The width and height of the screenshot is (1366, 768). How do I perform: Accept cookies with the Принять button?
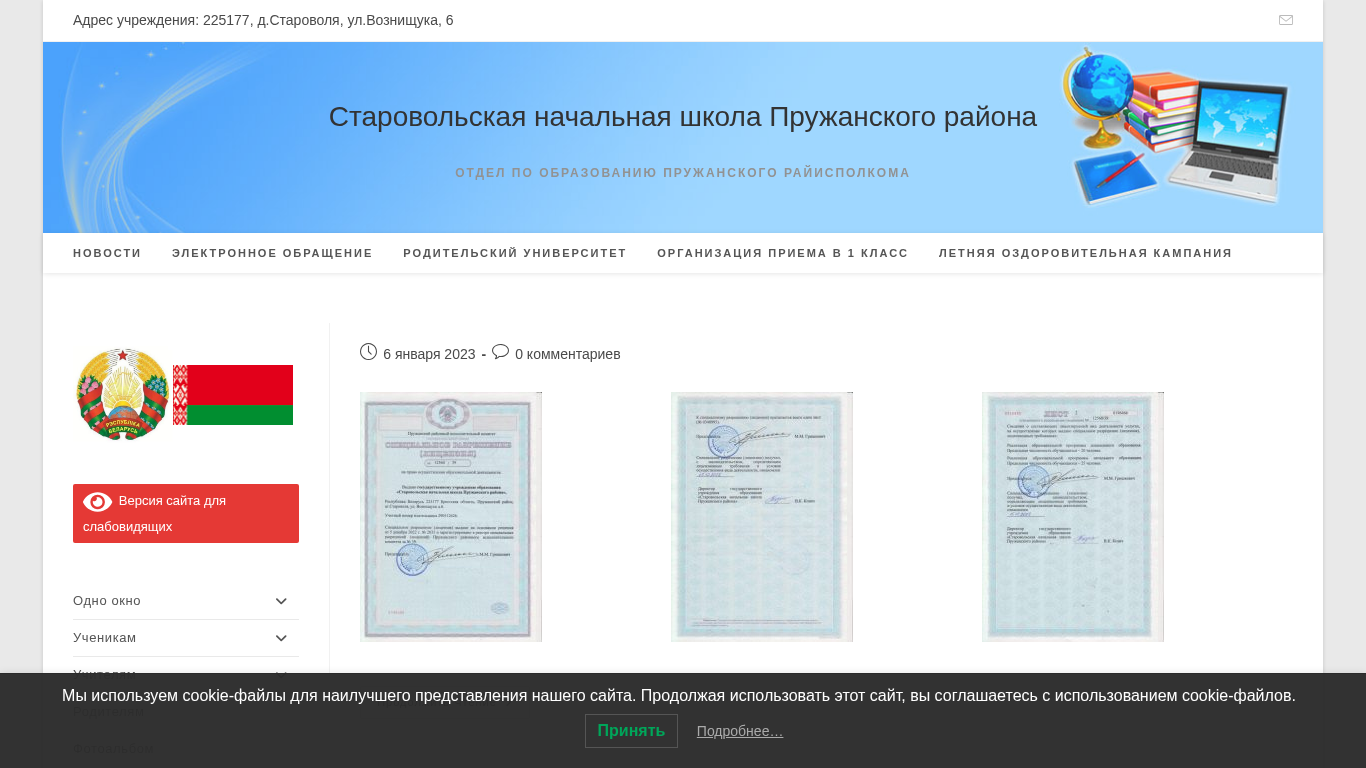pyautogui.click(x=631, y=731)
